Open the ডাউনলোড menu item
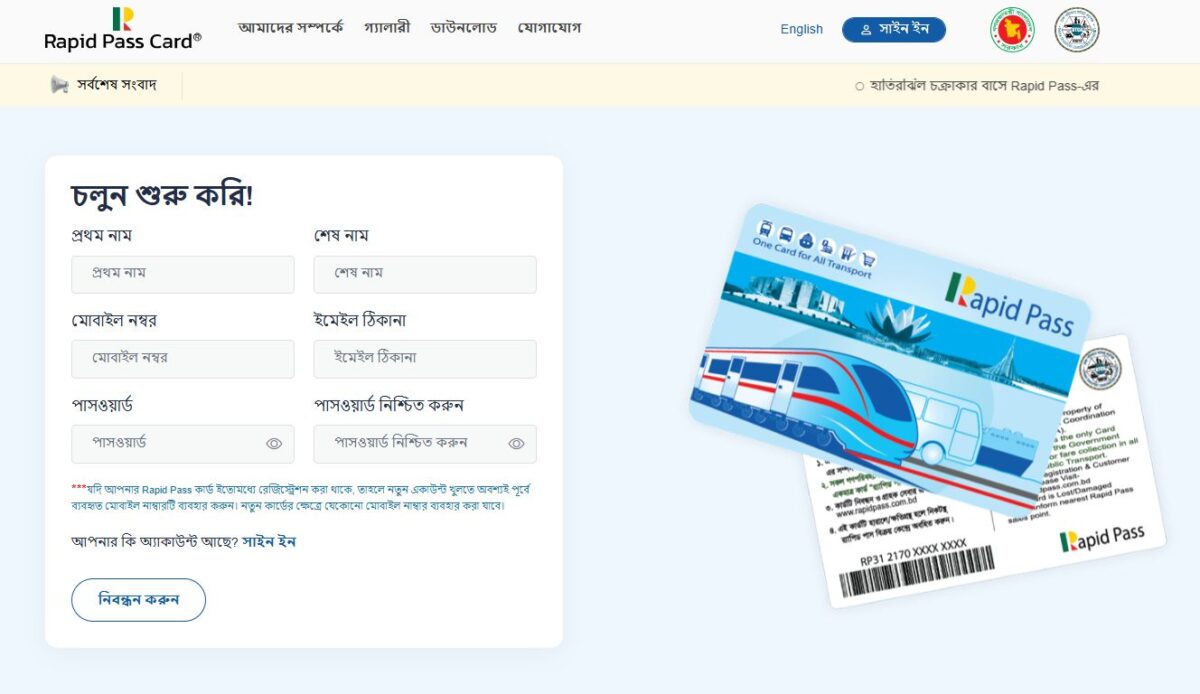The width and height of the screenshot is (1200, 694). click(x=464, y=28)
